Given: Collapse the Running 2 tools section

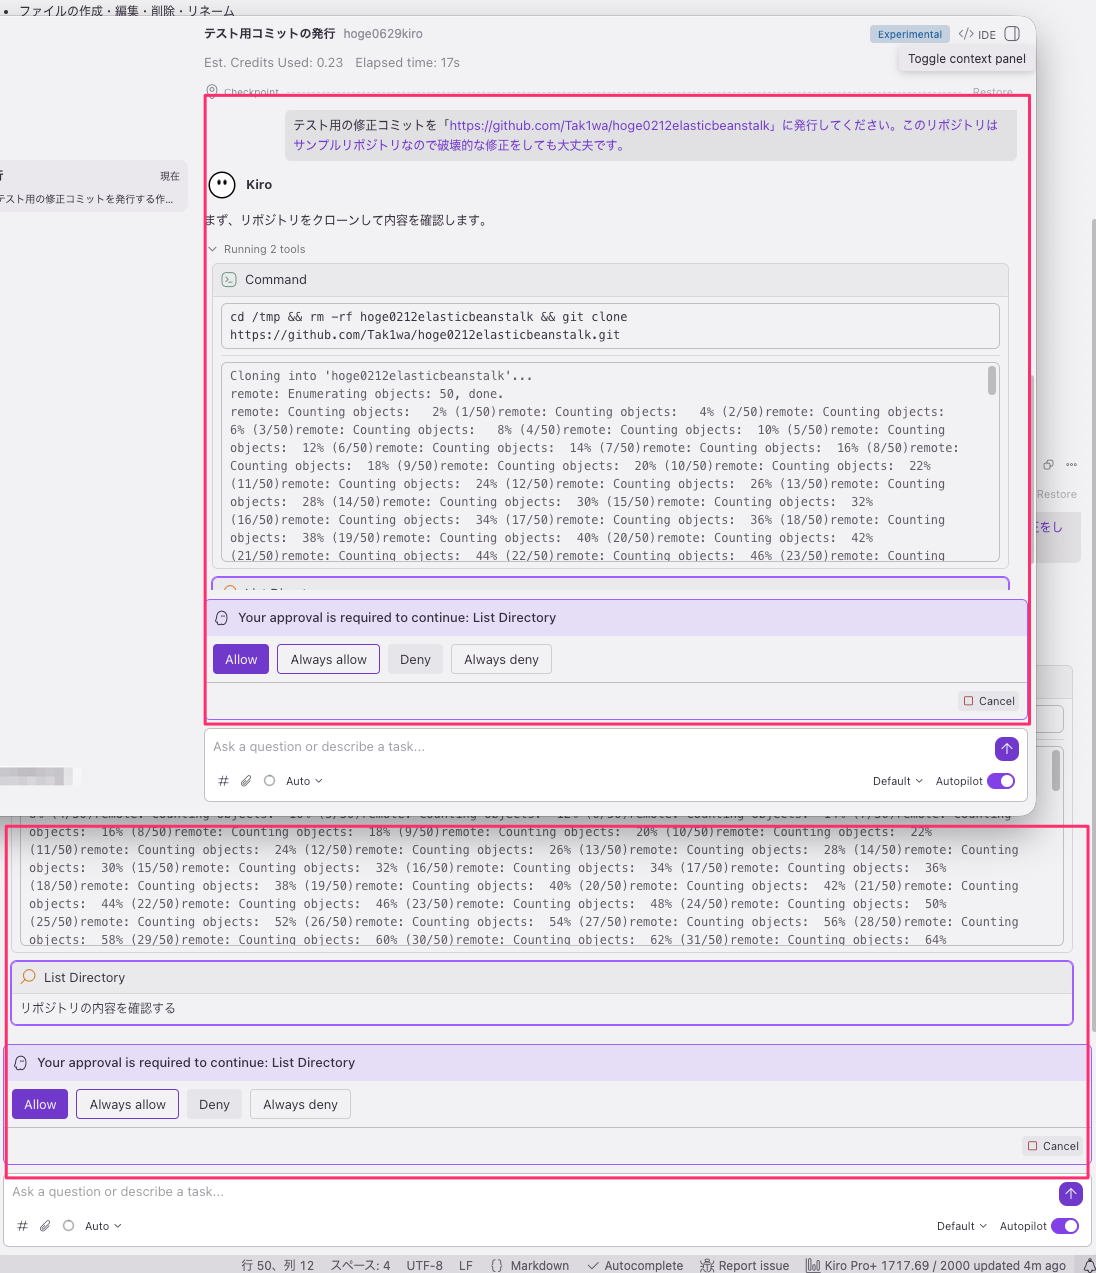Looking at the screenshot, I should (257, 249).
